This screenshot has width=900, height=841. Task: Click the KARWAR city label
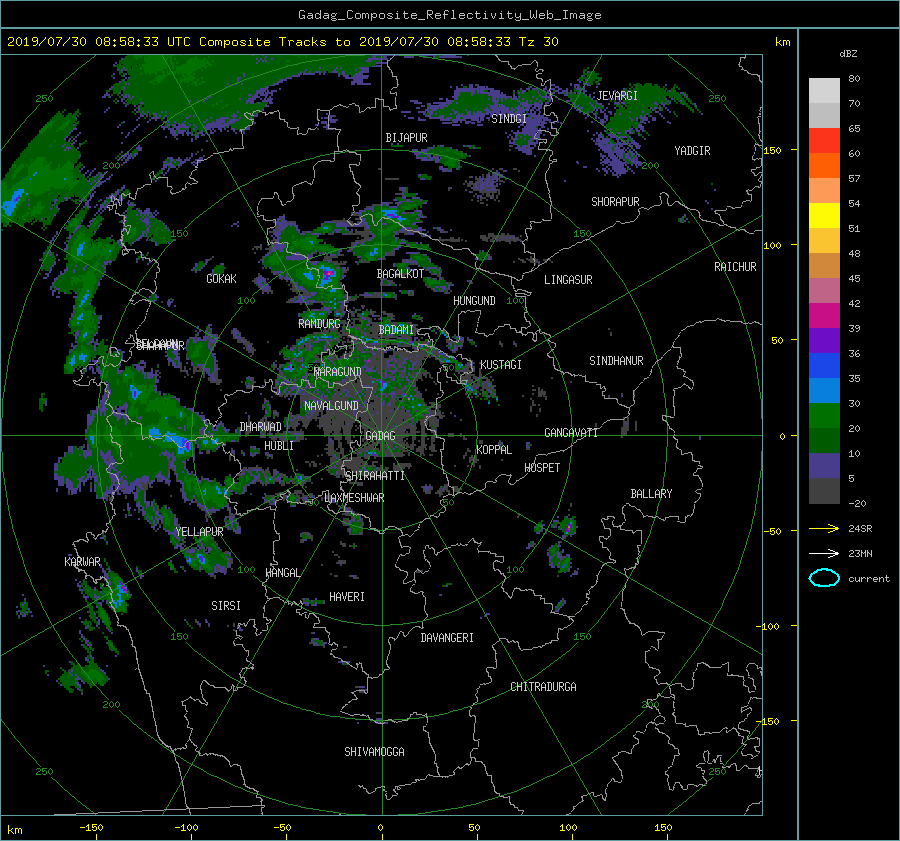(82, 562)
